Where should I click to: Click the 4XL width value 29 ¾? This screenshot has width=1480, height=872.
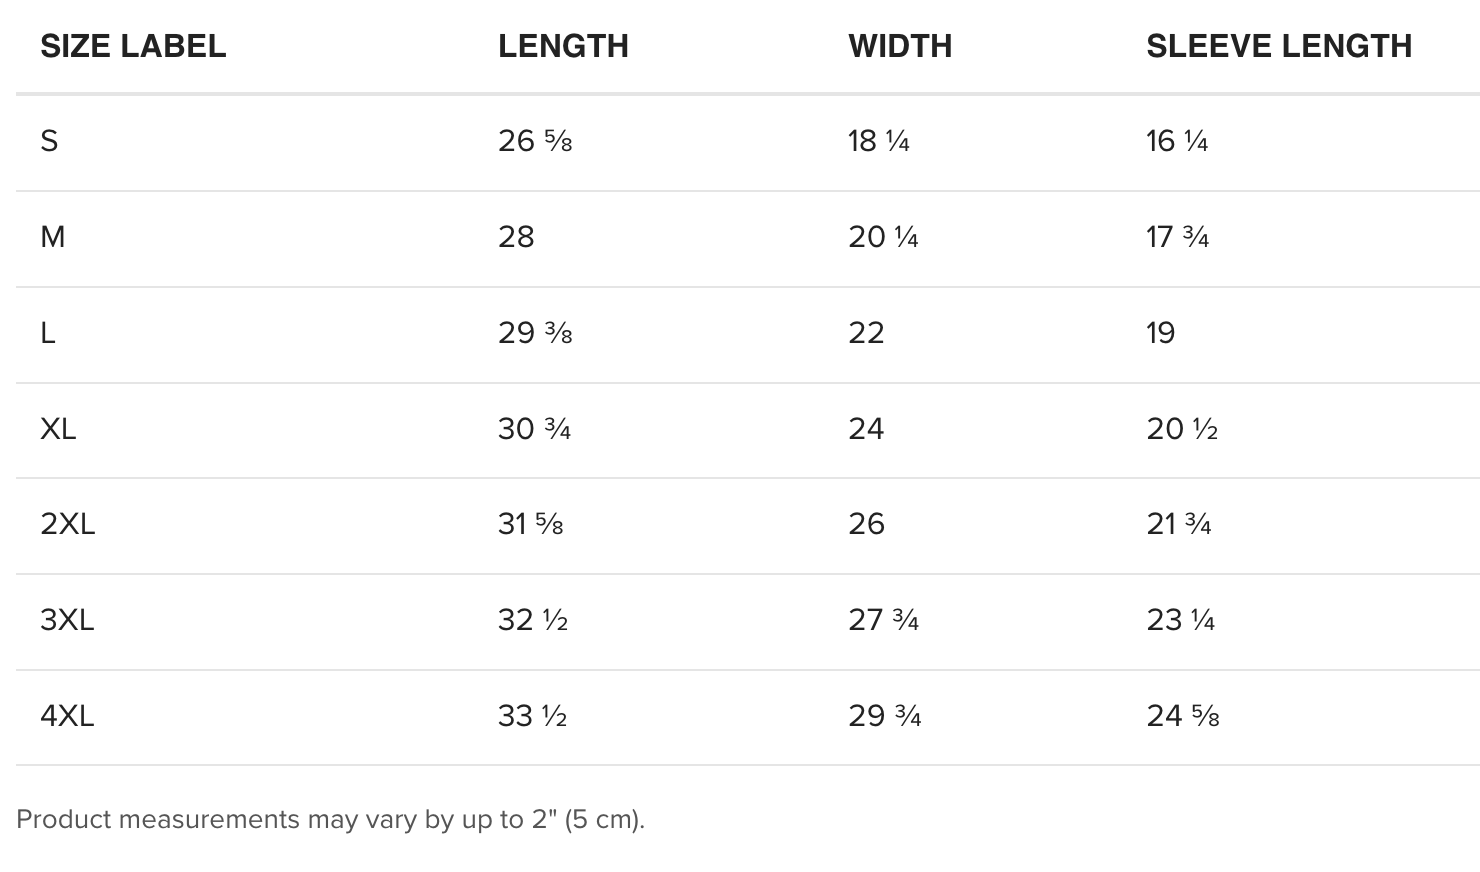[885, 716]
